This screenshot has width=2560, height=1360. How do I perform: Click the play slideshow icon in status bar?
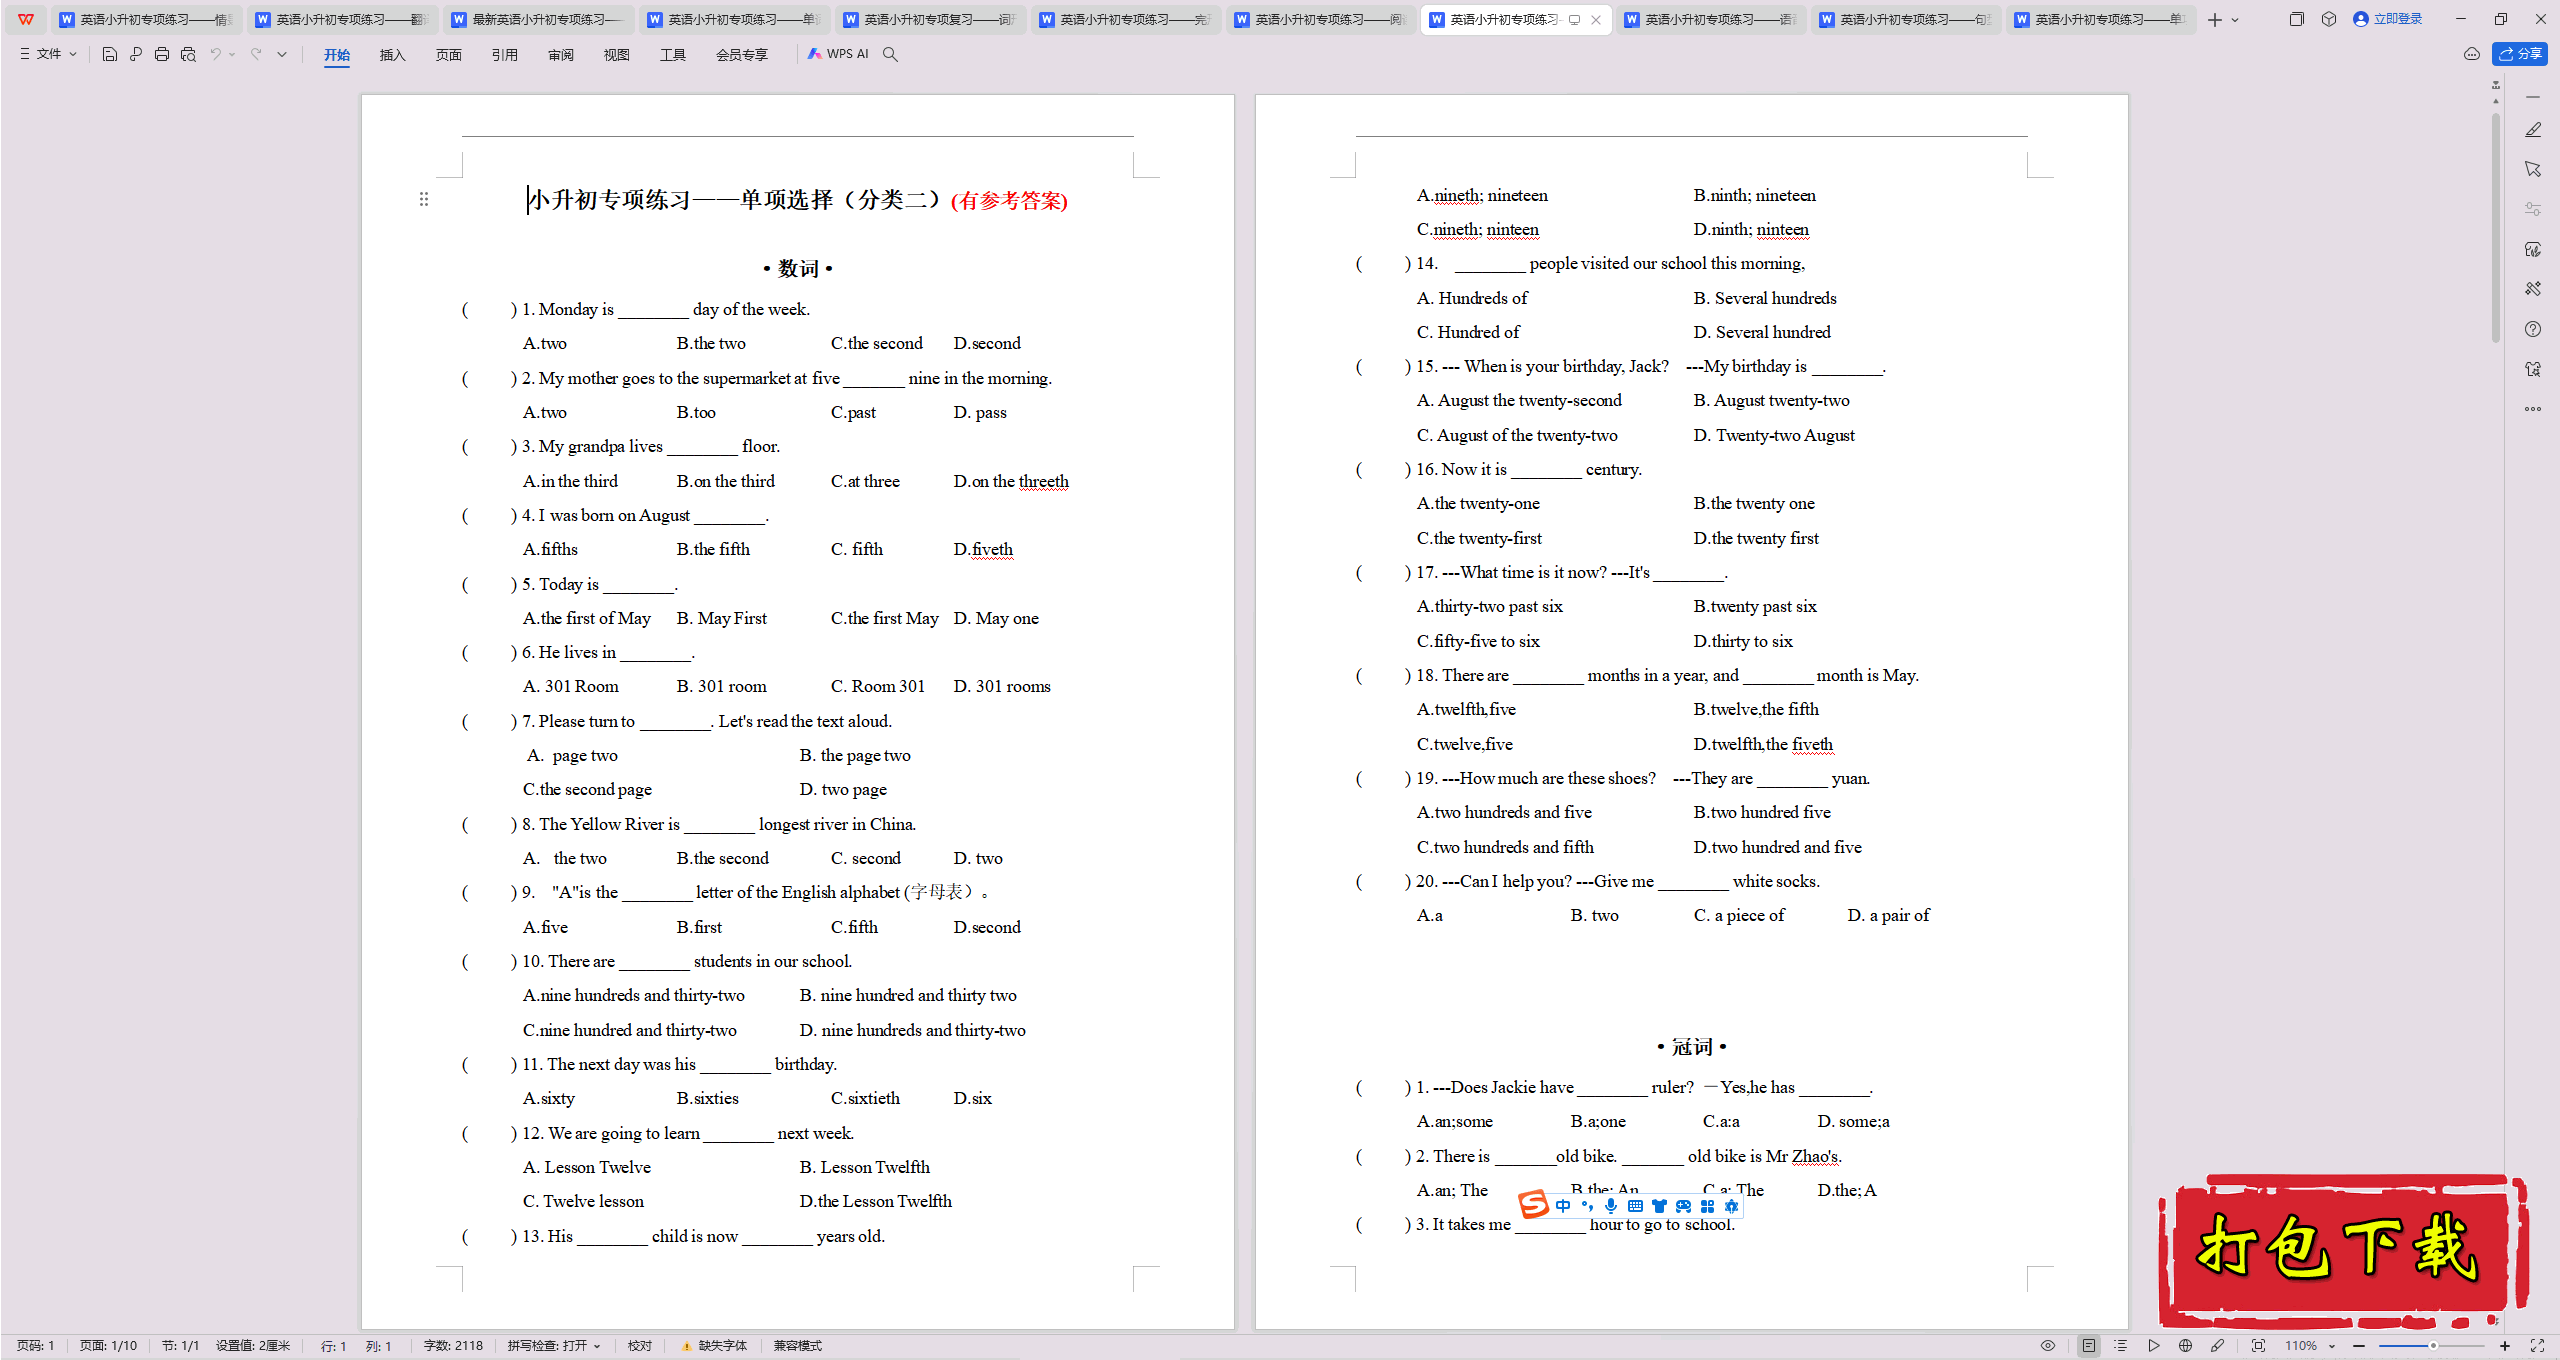[2153, 1346]
